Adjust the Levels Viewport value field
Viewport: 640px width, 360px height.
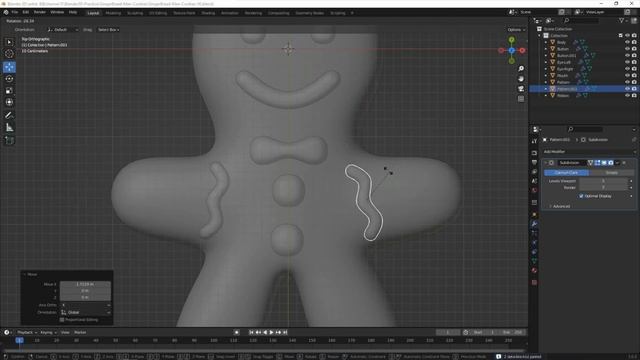(x=603, y=181)
